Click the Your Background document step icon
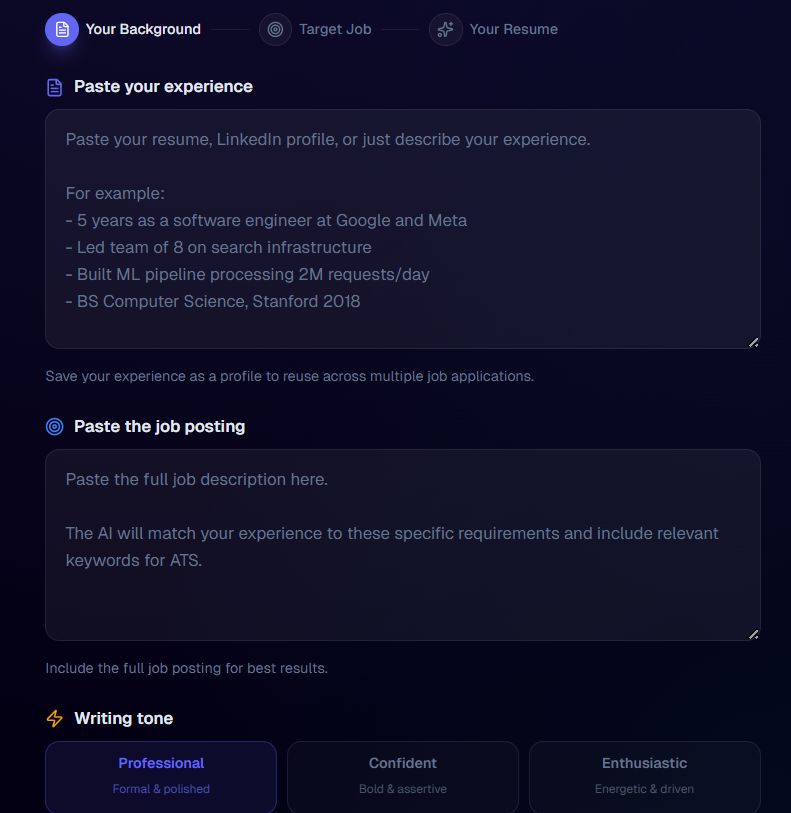 point(62,29)
